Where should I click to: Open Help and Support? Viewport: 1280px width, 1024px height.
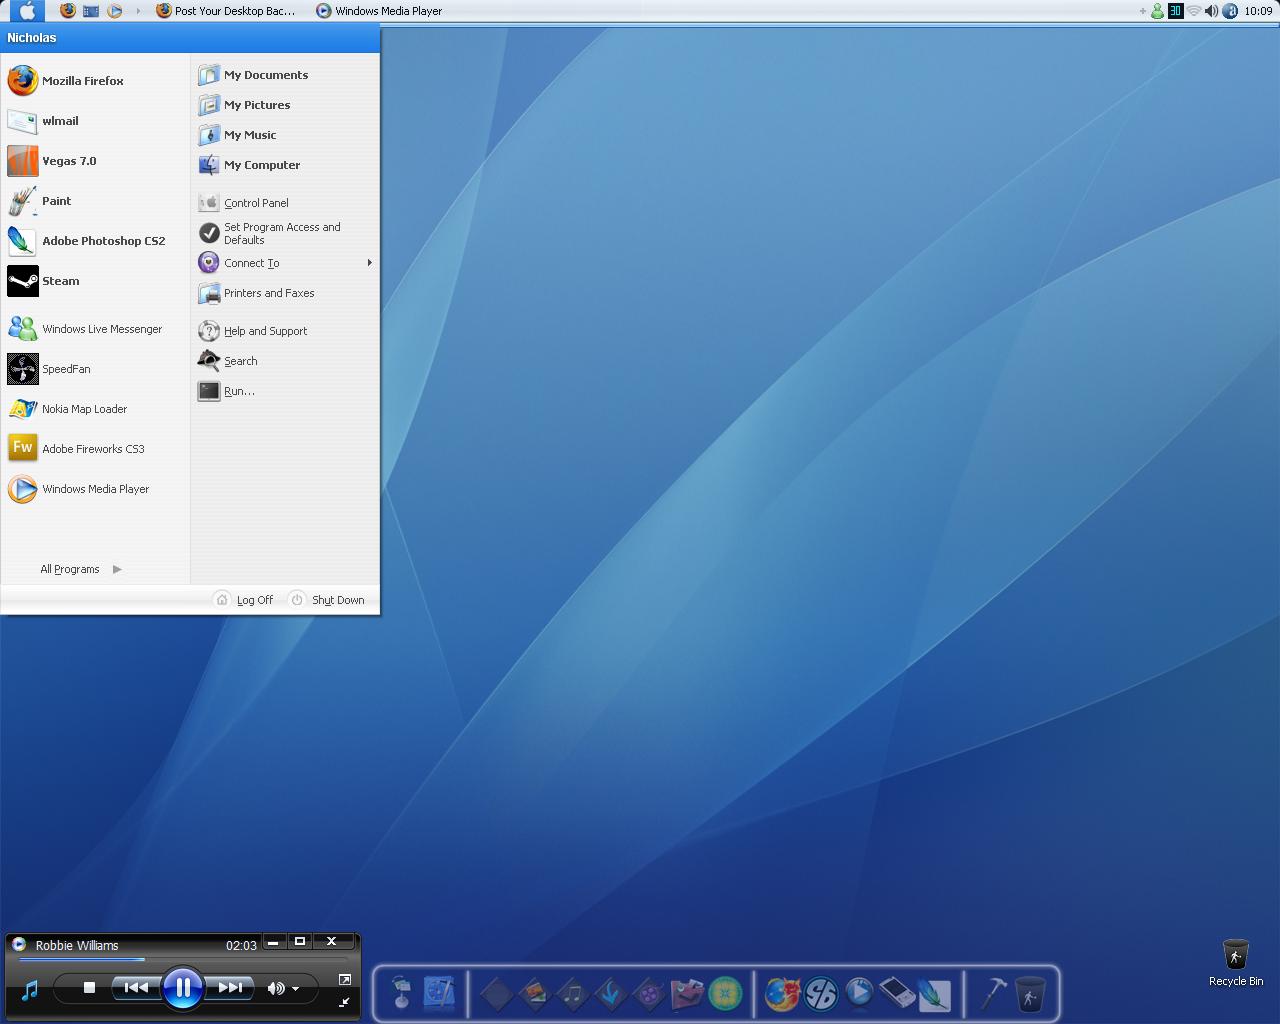point(285,331)
